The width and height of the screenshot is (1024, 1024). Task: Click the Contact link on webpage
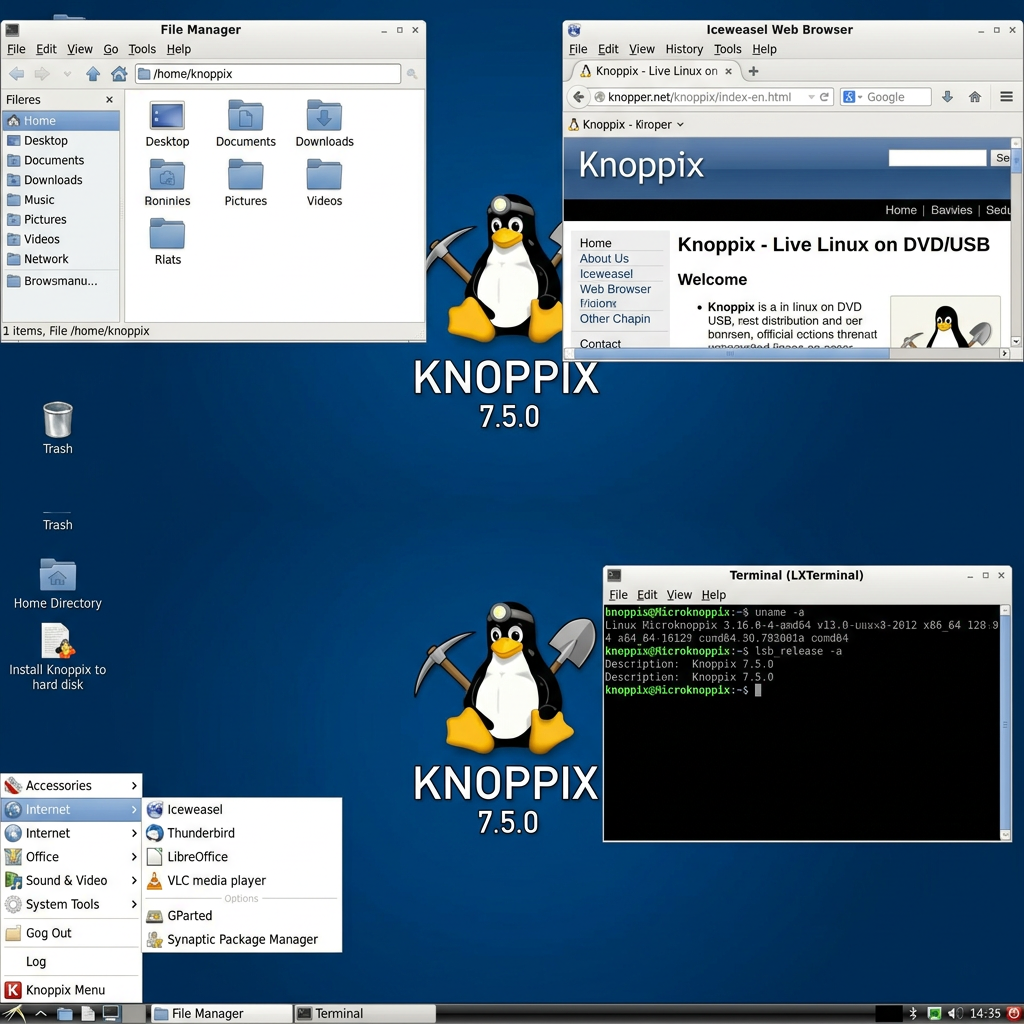(600, 344)
